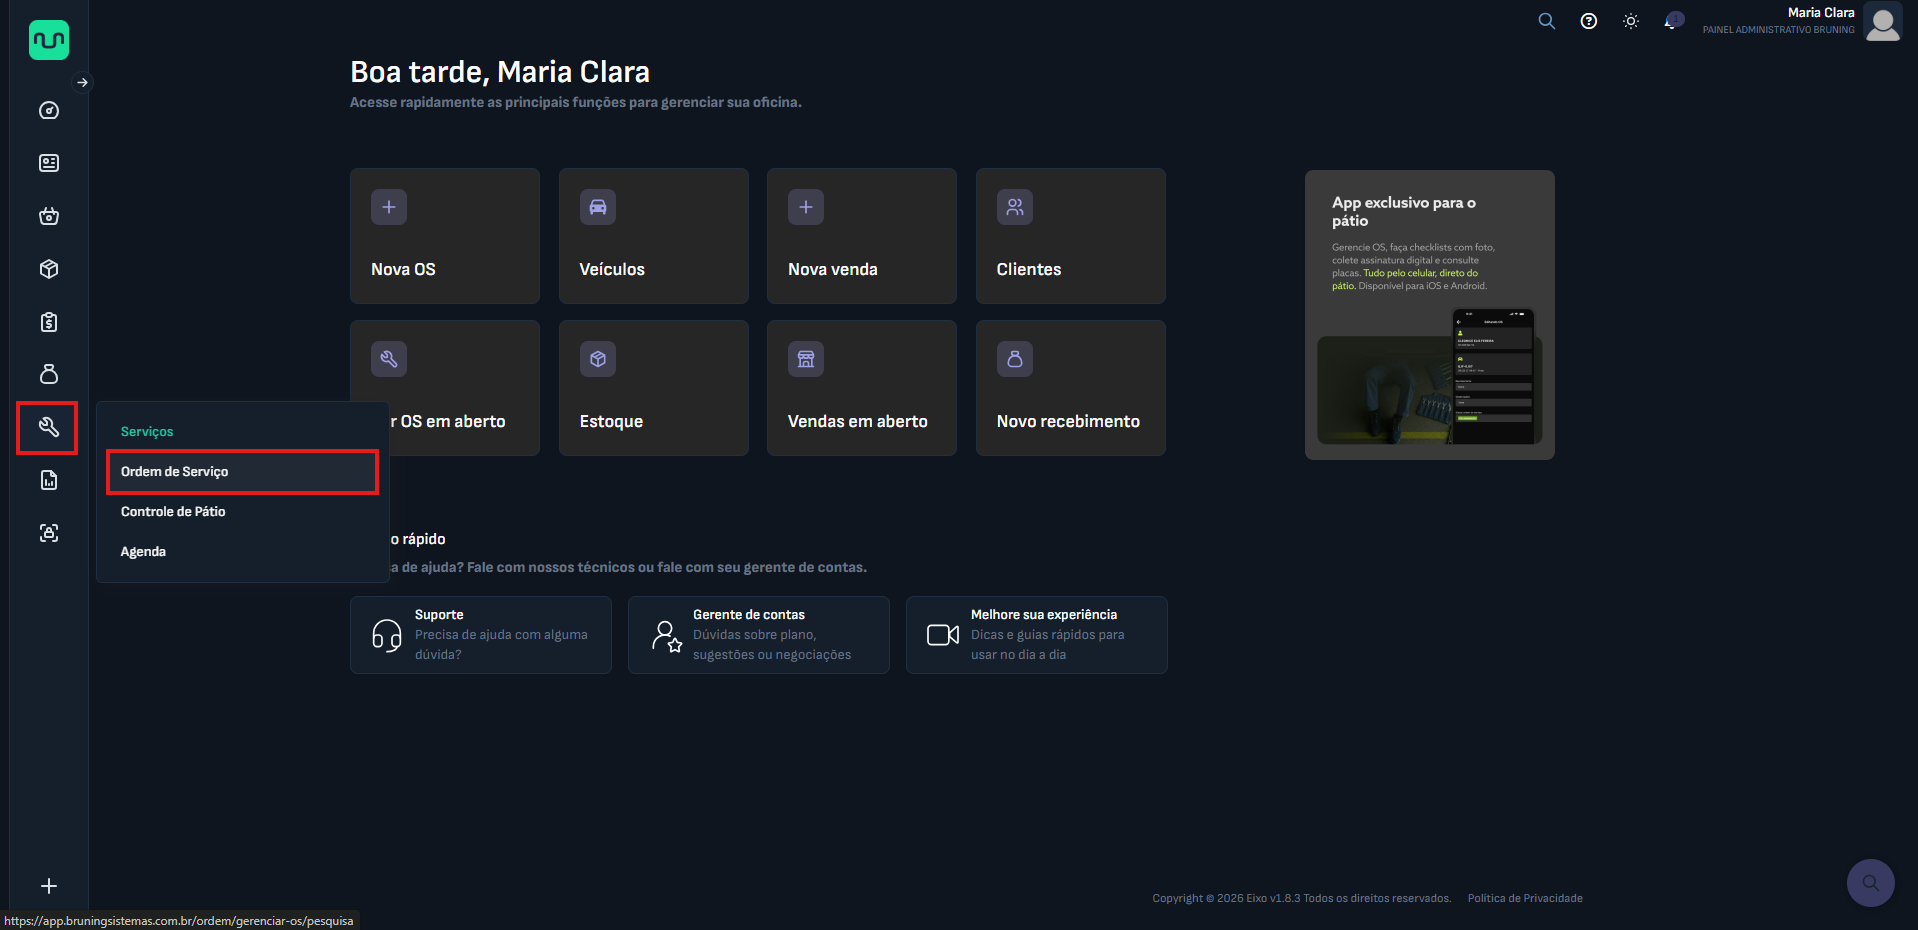Open the search magnifier in top bar
The height and width of the screenshot is (930, 1918).
[1547, 21]
